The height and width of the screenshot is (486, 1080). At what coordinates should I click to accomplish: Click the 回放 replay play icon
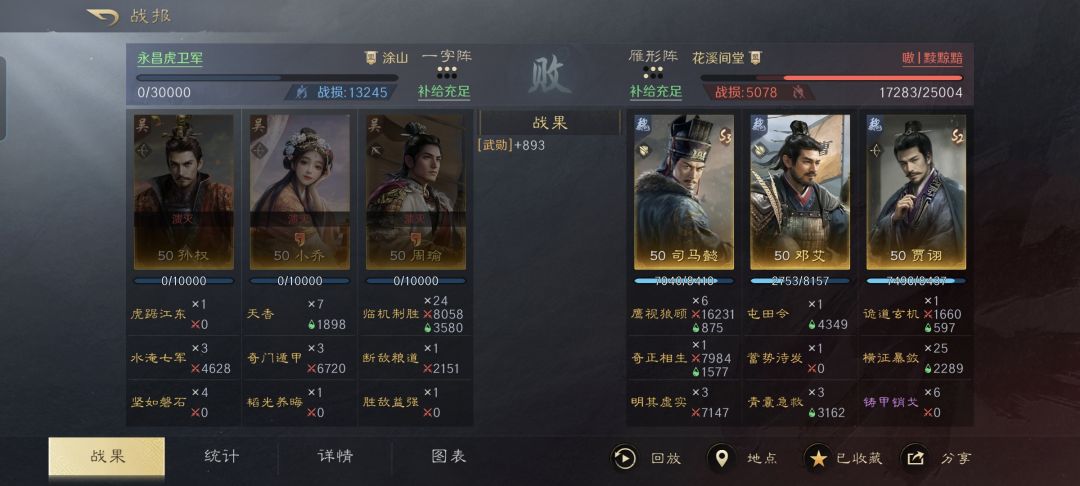[624, 458]
